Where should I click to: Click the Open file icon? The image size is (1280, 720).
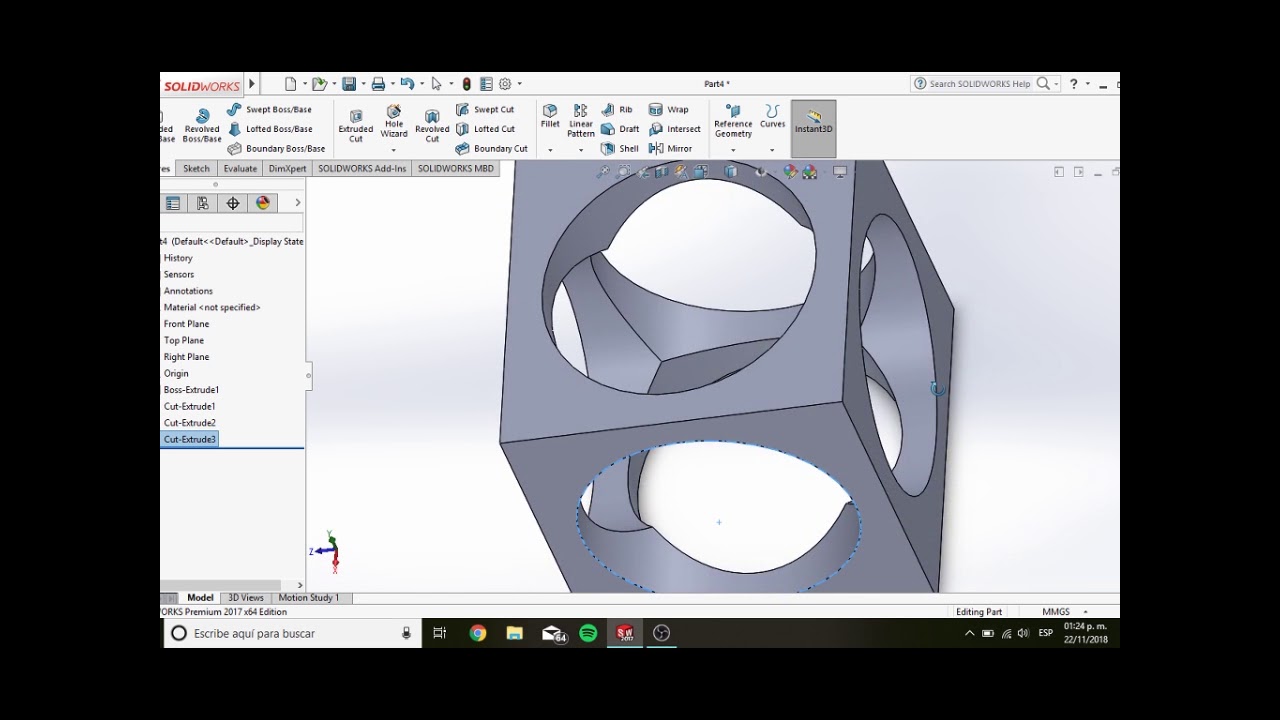[319, 84]
